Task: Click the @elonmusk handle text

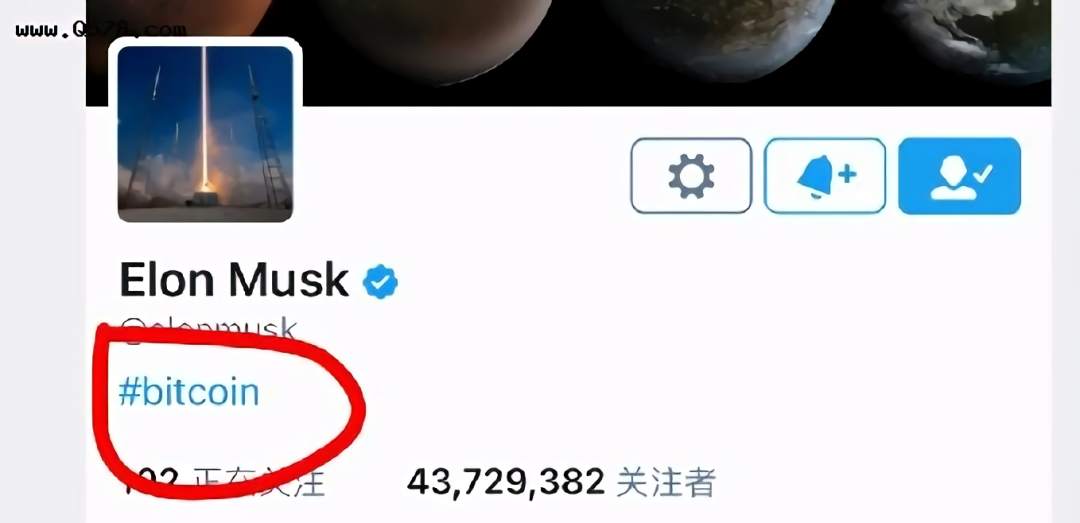Action: (x=209, y=330)
